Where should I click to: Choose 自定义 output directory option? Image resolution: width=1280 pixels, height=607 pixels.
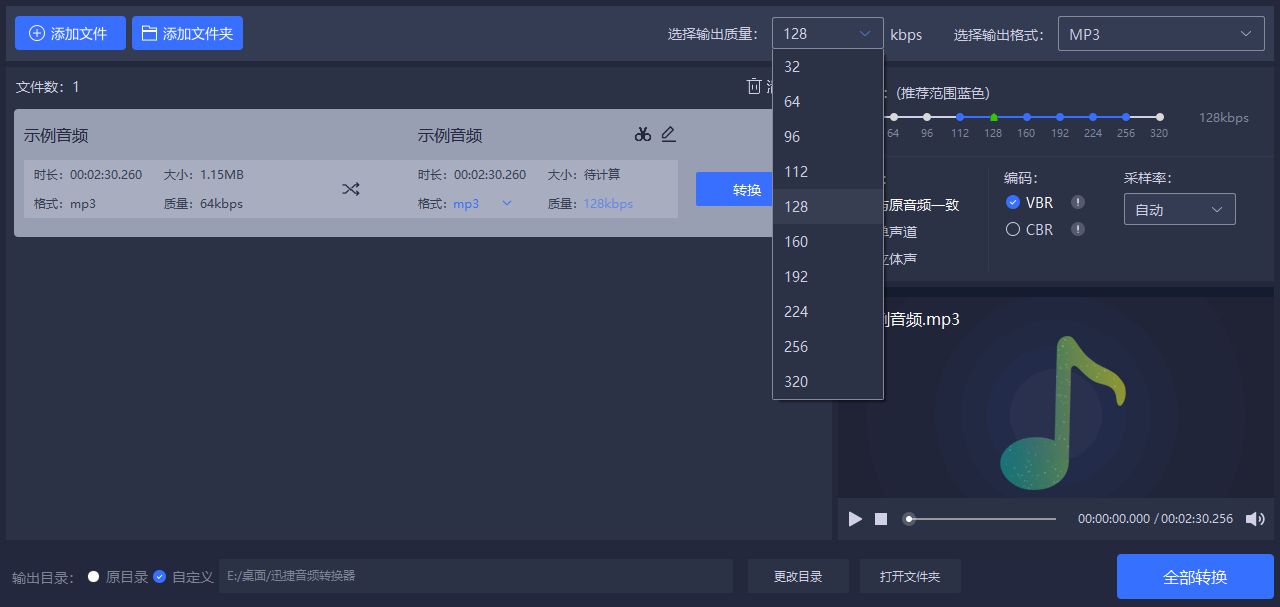(x=159, y=576)
